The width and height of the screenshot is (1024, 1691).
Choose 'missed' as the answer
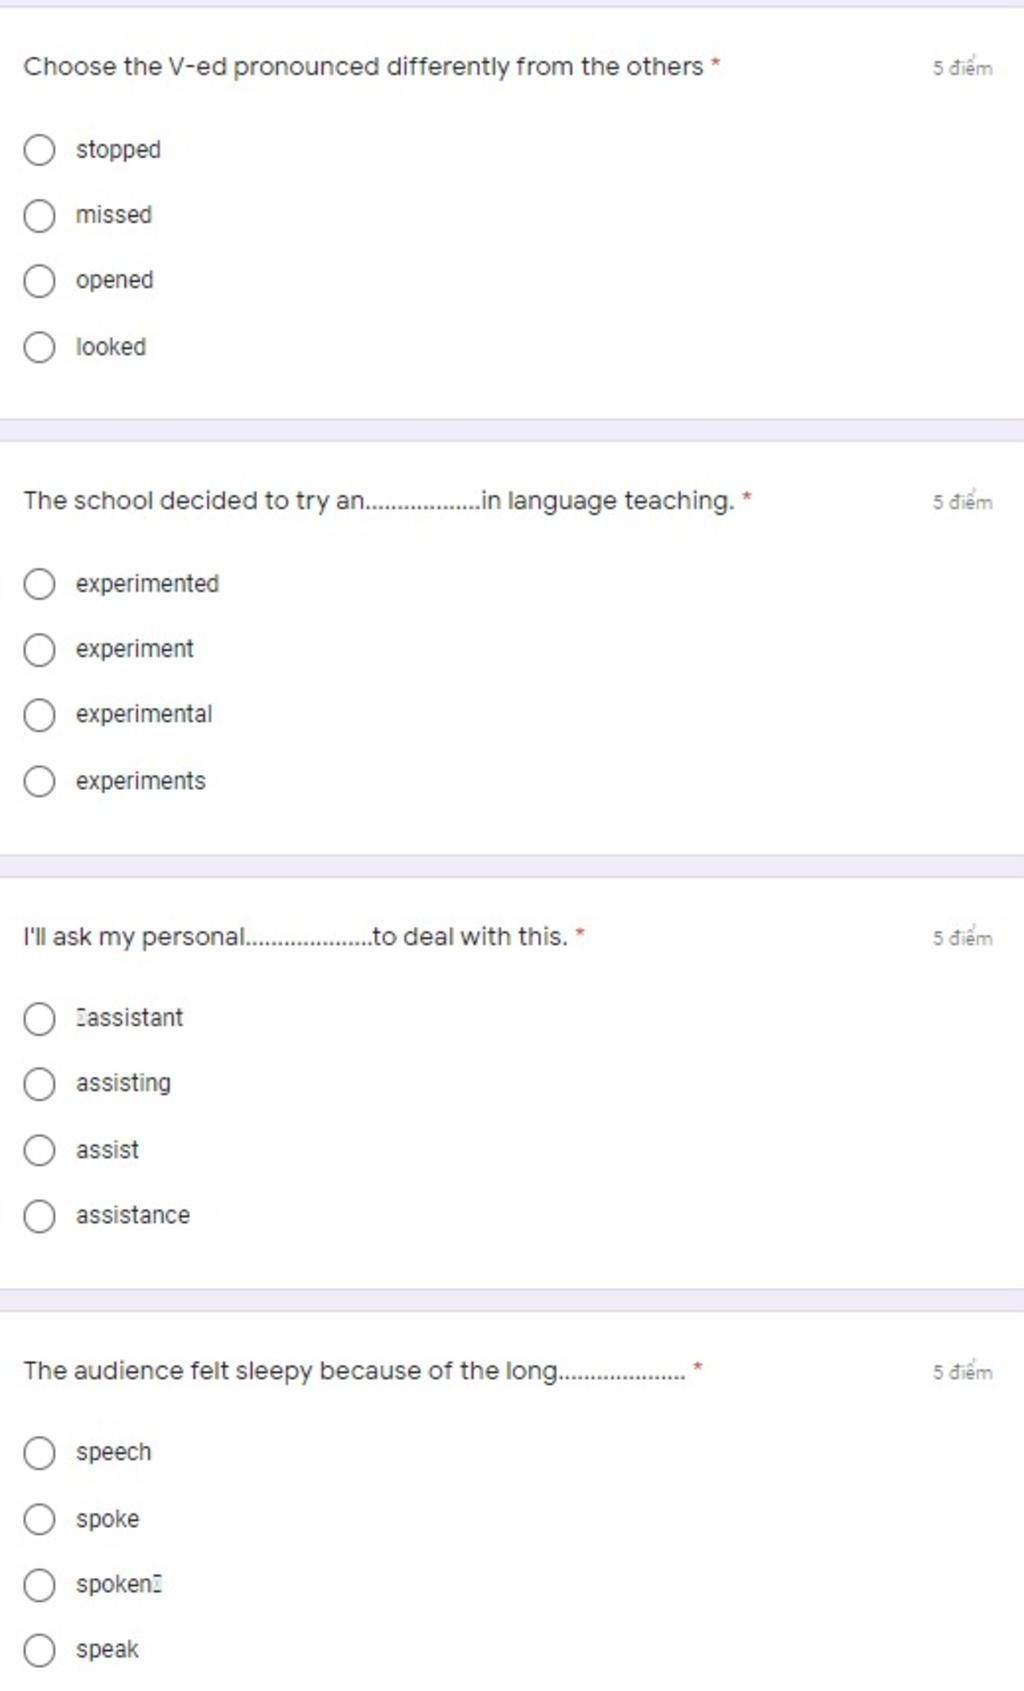[x=39, y=215]
